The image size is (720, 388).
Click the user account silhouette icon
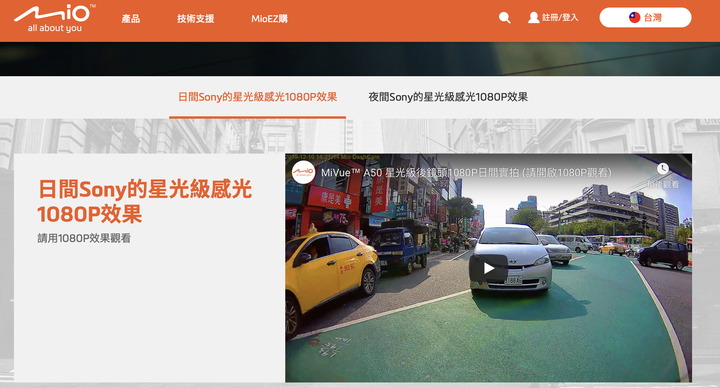pos(533,18)
